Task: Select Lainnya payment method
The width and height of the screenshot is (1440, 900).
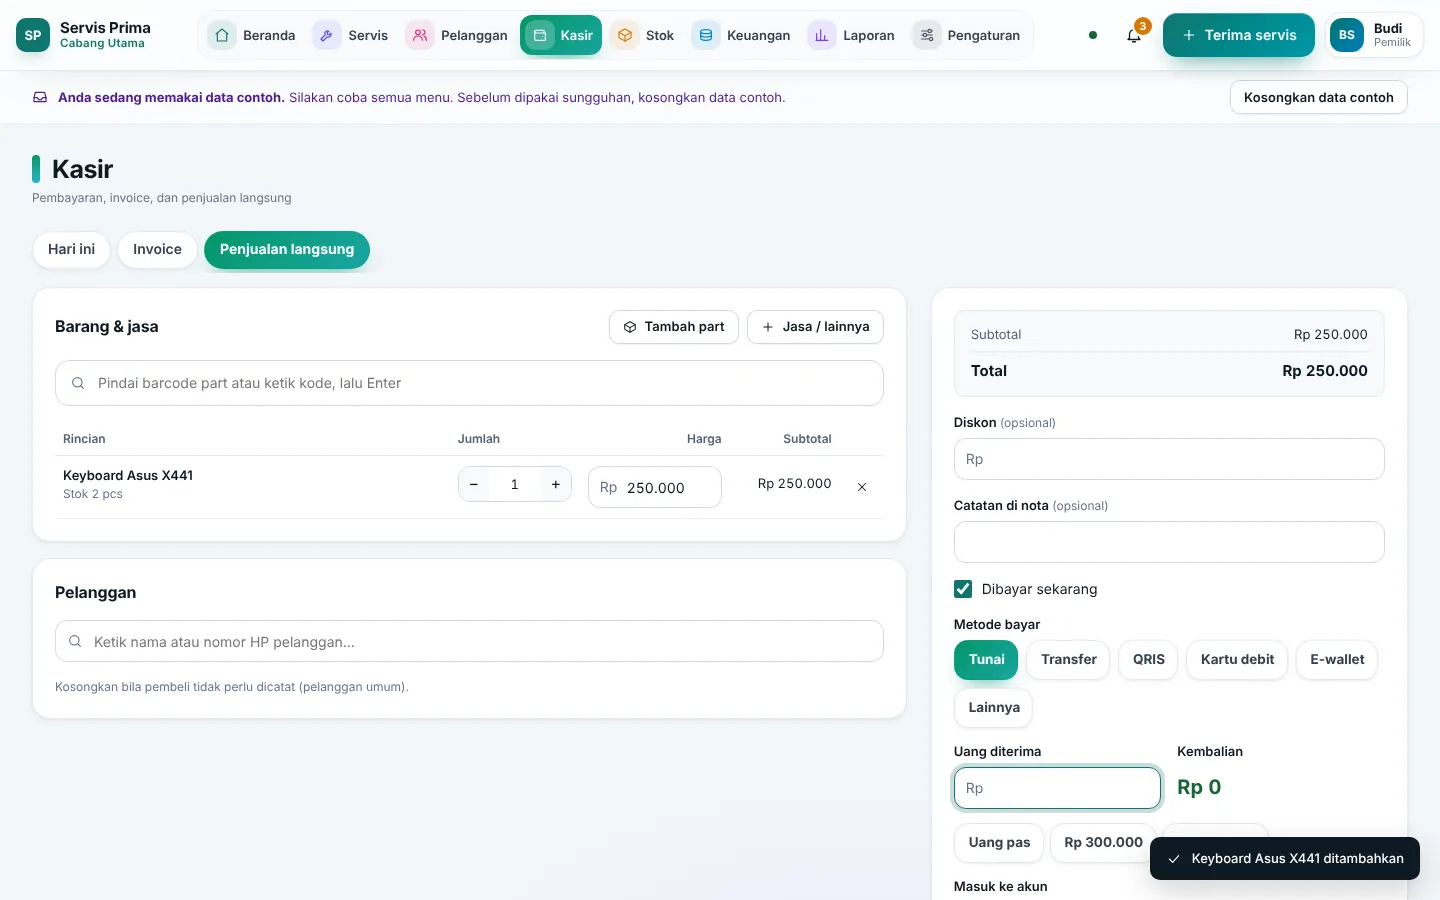Action: 994,708
